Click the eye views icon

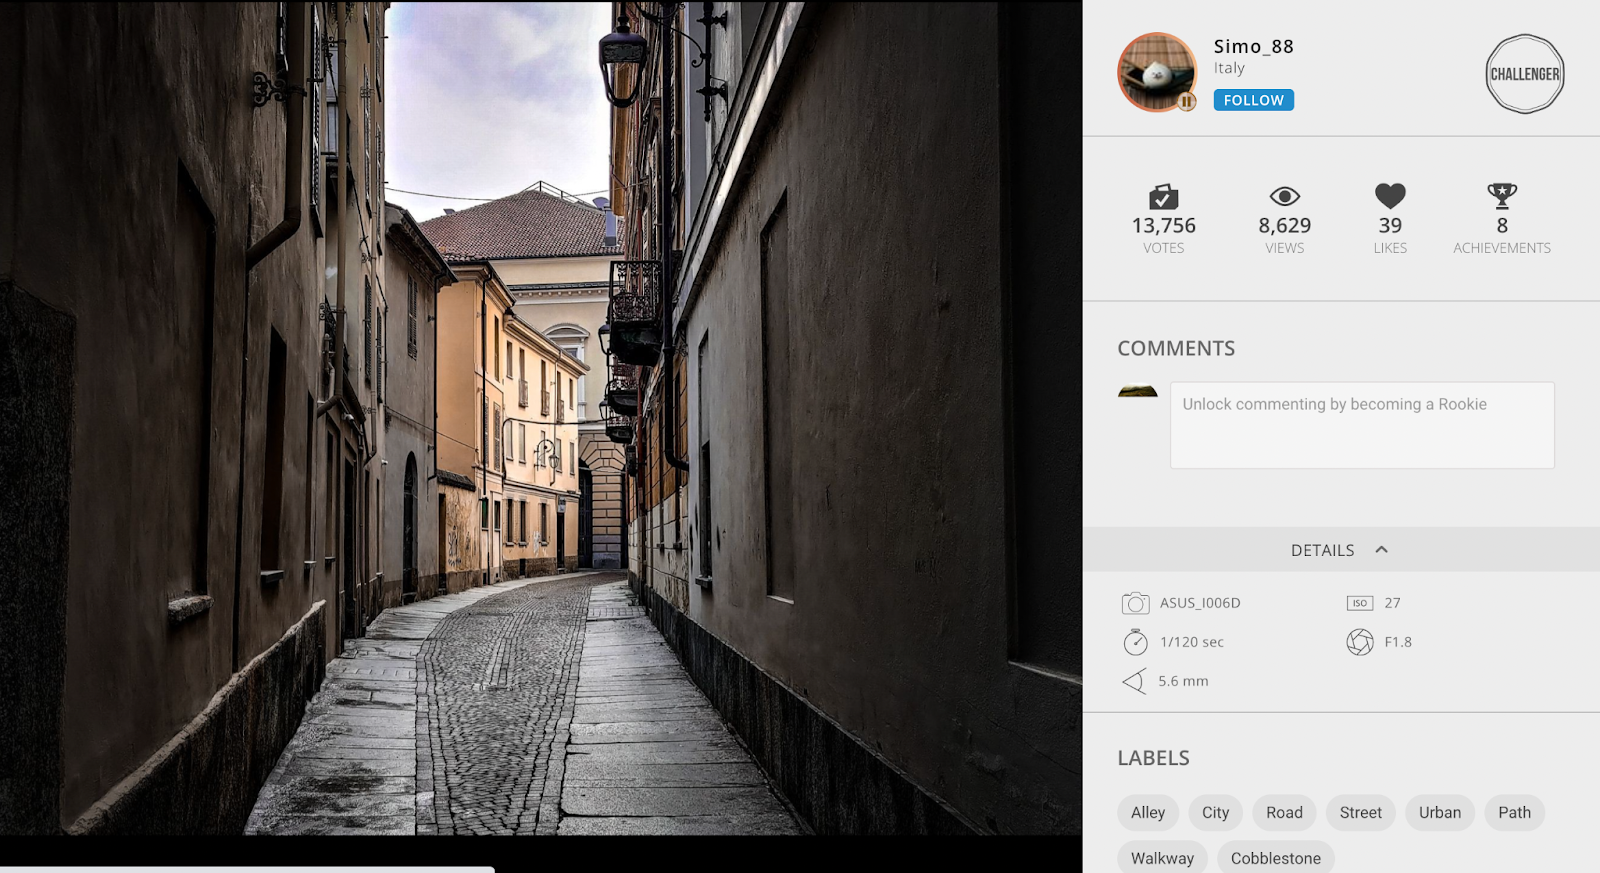click(1284, 196)
